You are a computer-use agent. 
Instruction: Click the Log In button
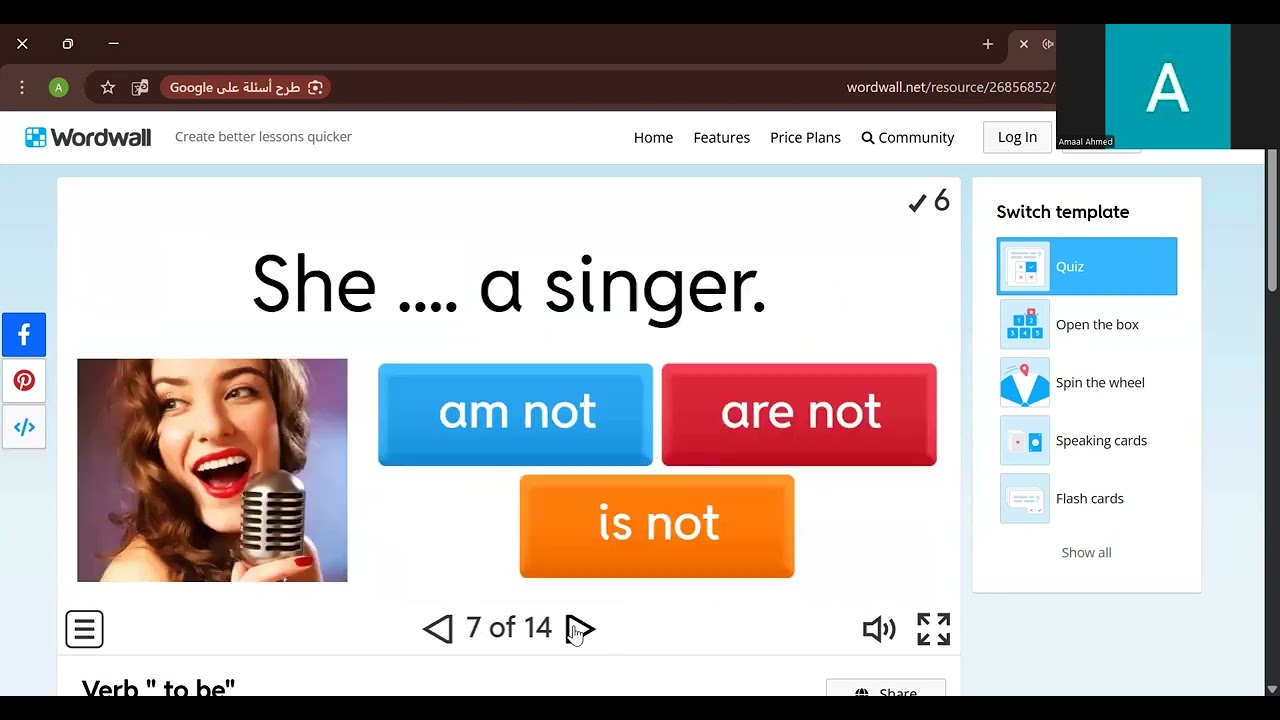click(x=1017, y=137)
